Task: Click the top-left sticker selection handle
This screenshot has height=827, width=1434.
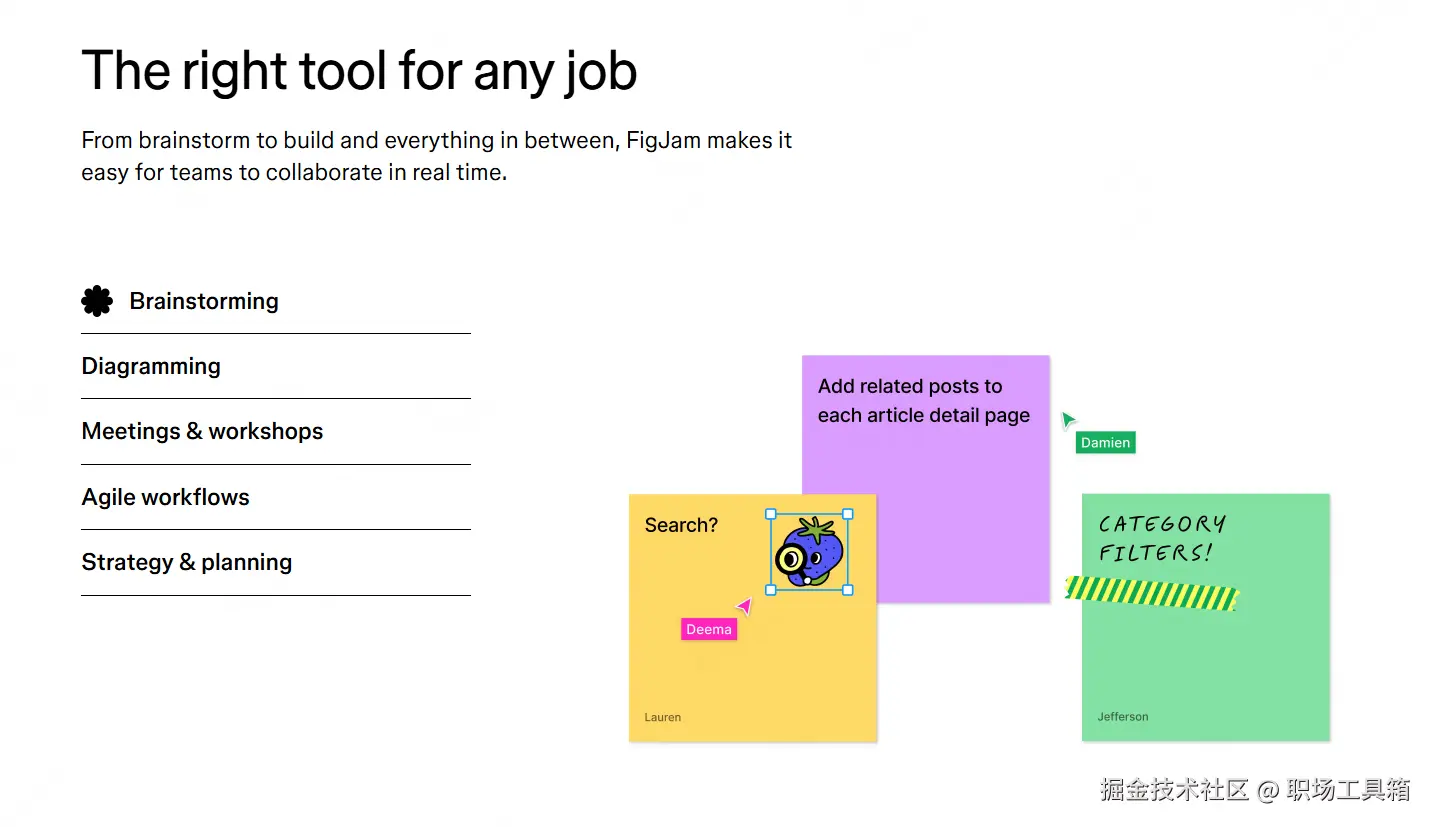Action: point(771,514)
